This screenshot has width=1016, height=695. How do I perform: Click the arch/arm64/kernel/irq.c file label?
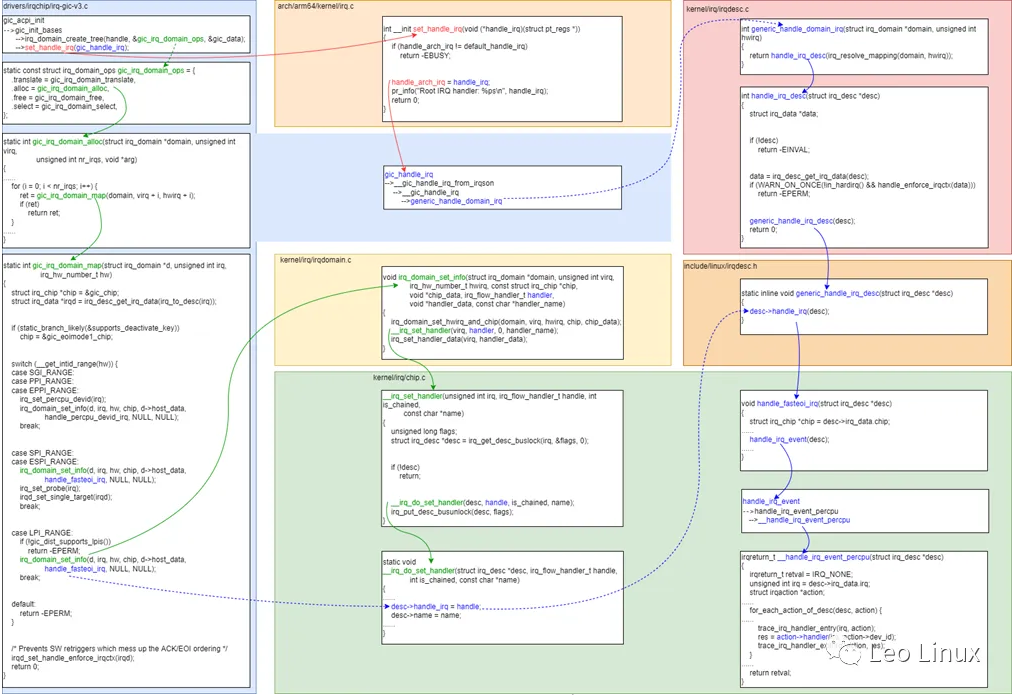click(x=316, y=7)
